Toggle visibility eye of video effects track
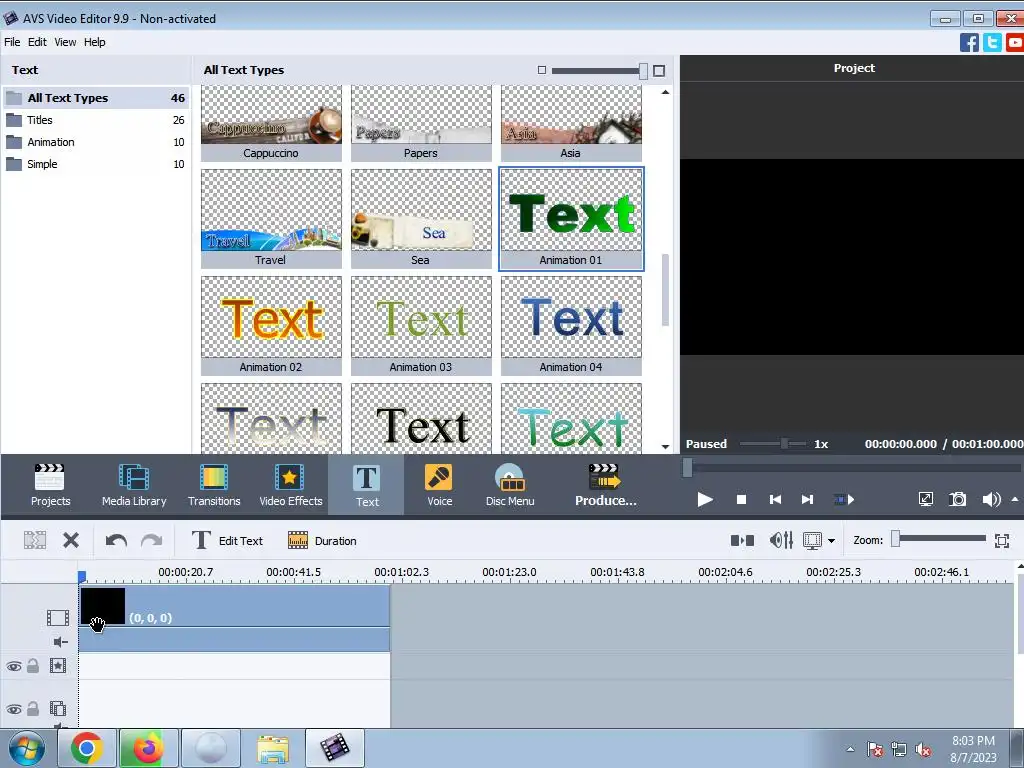 pos(14,666)
